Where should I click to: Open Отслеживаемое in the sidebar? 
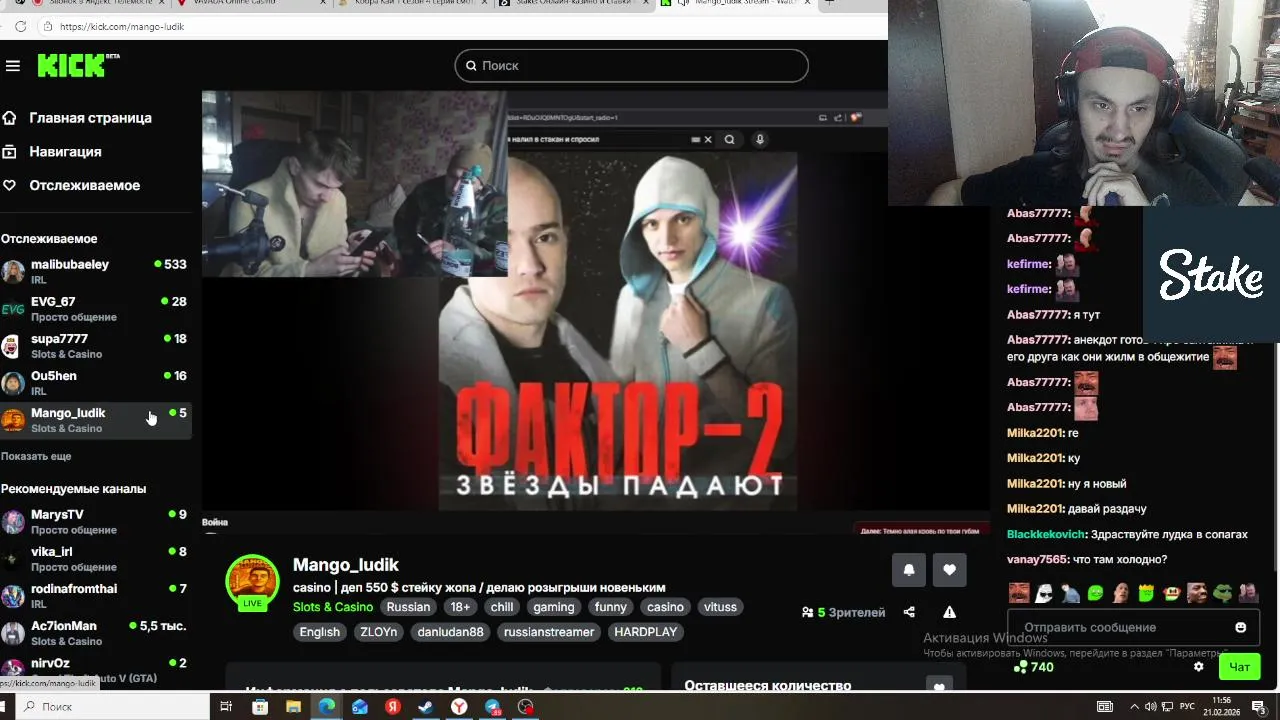click(84, 186)
